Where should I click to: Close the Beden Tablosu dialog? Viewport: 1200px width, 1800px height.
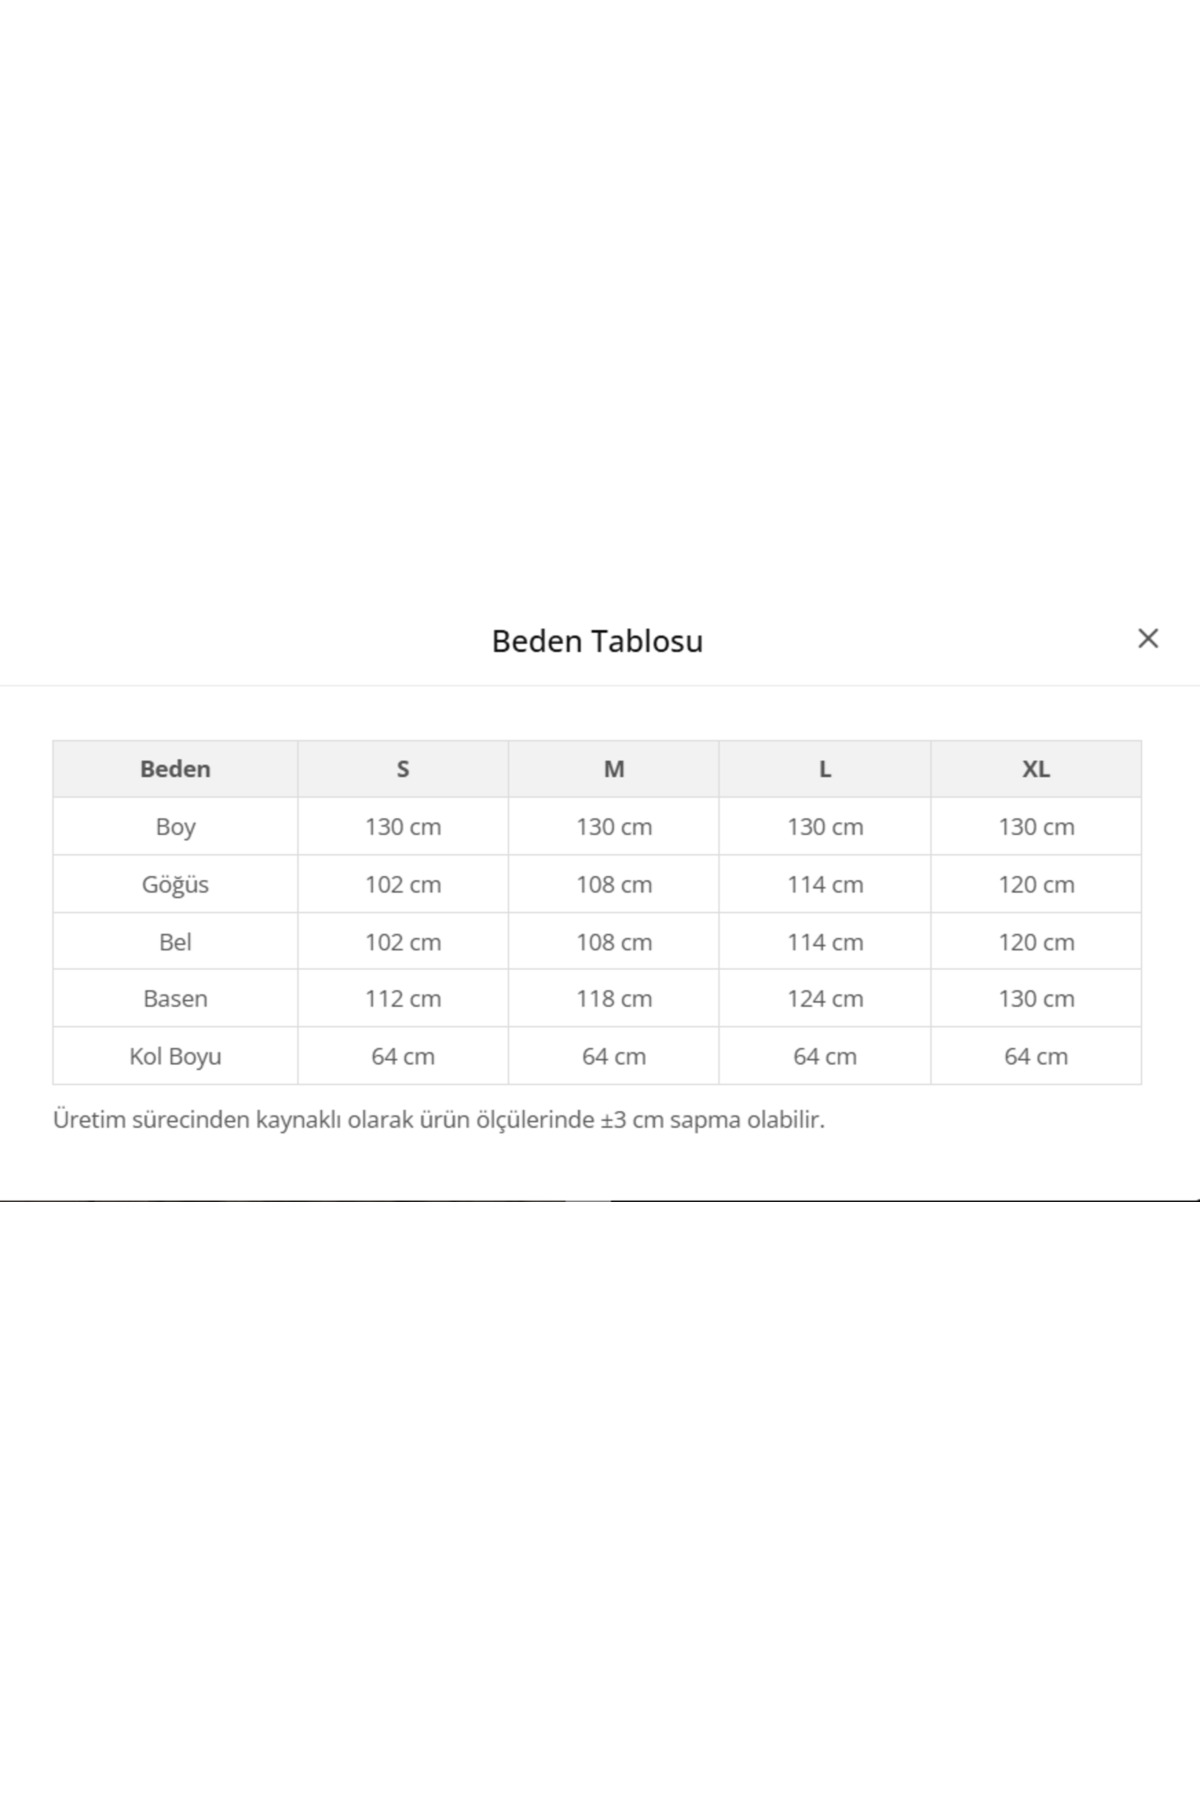pos(1148,638)
